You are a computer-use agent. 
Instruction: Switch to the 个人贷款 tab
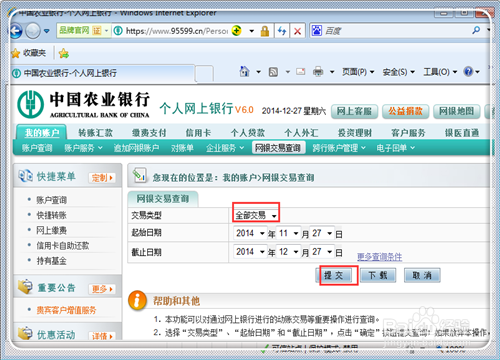pyautogui.click(x=248, y=133)
